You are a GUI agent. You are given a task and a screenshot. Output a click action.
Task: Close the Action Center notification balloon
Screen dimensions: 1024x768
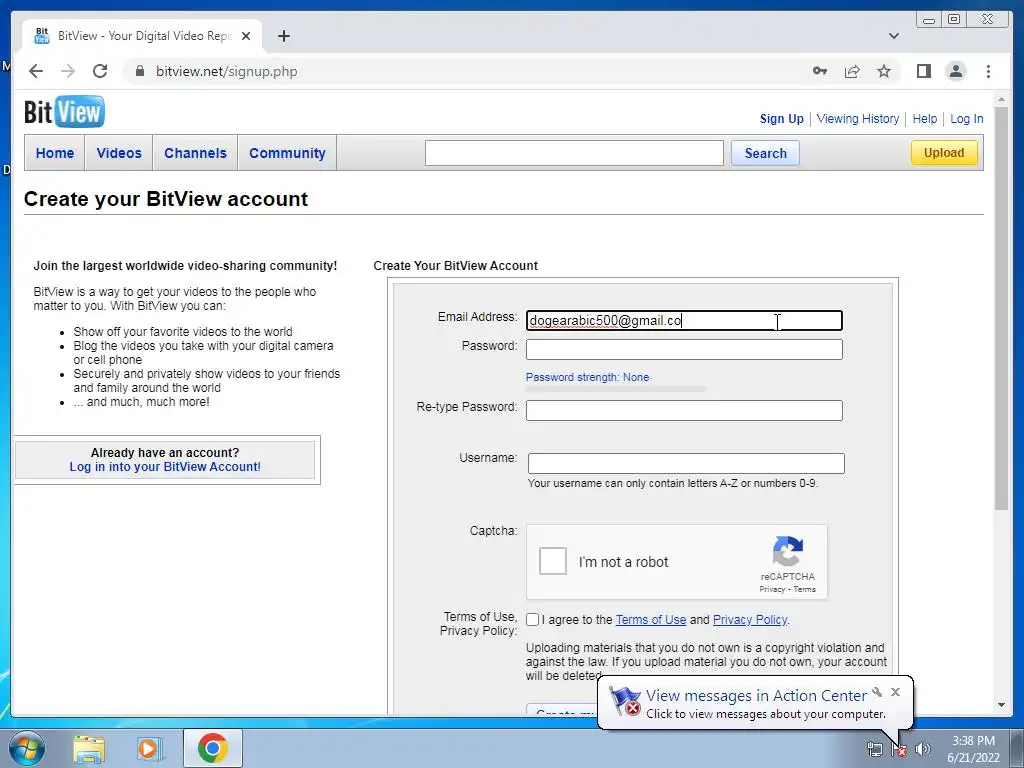point(895,692)
